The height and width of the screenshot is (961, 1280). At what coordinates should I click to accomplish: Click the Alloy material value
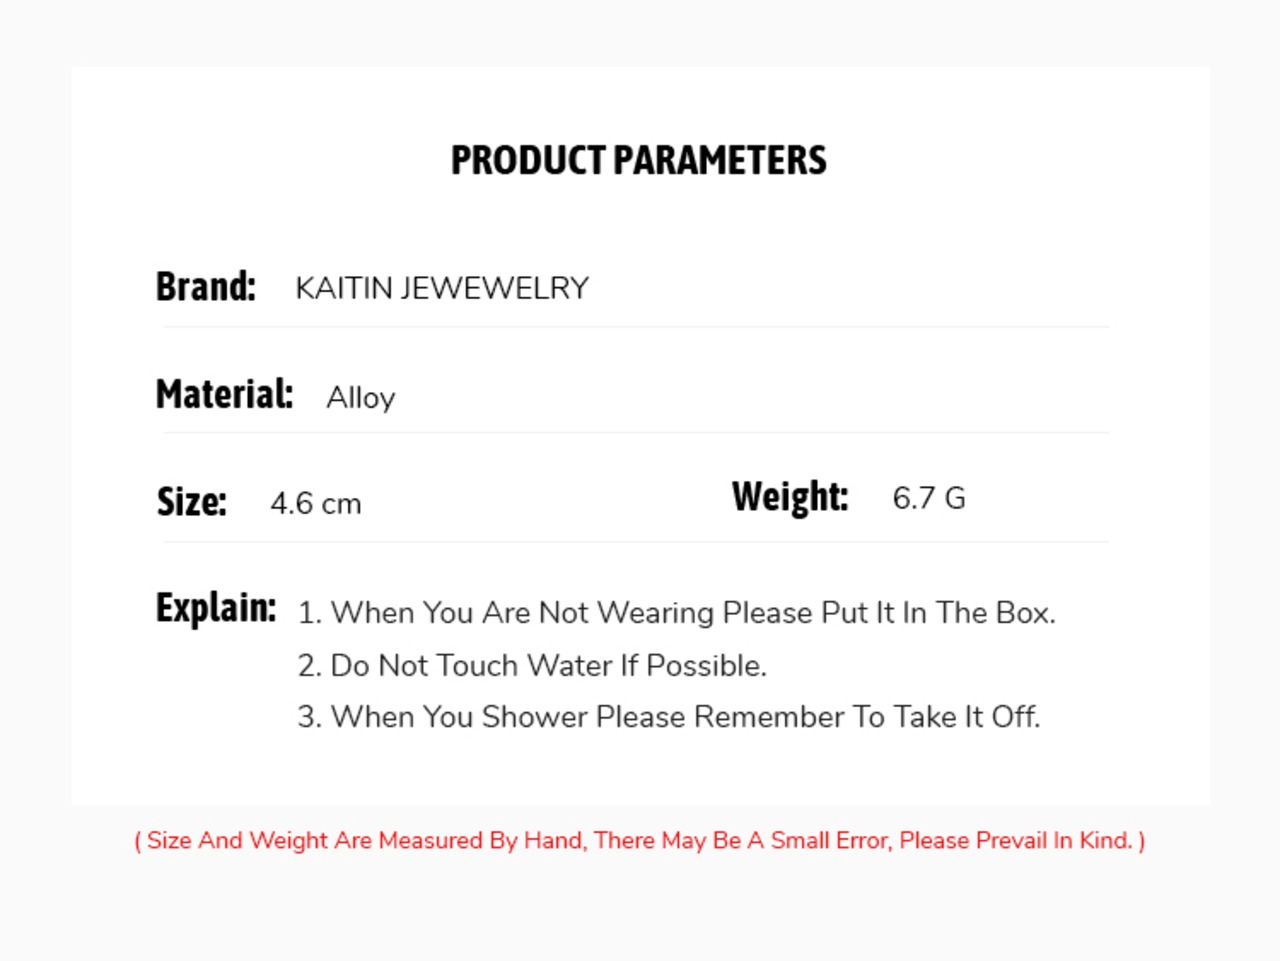click(x=361, y=398)
